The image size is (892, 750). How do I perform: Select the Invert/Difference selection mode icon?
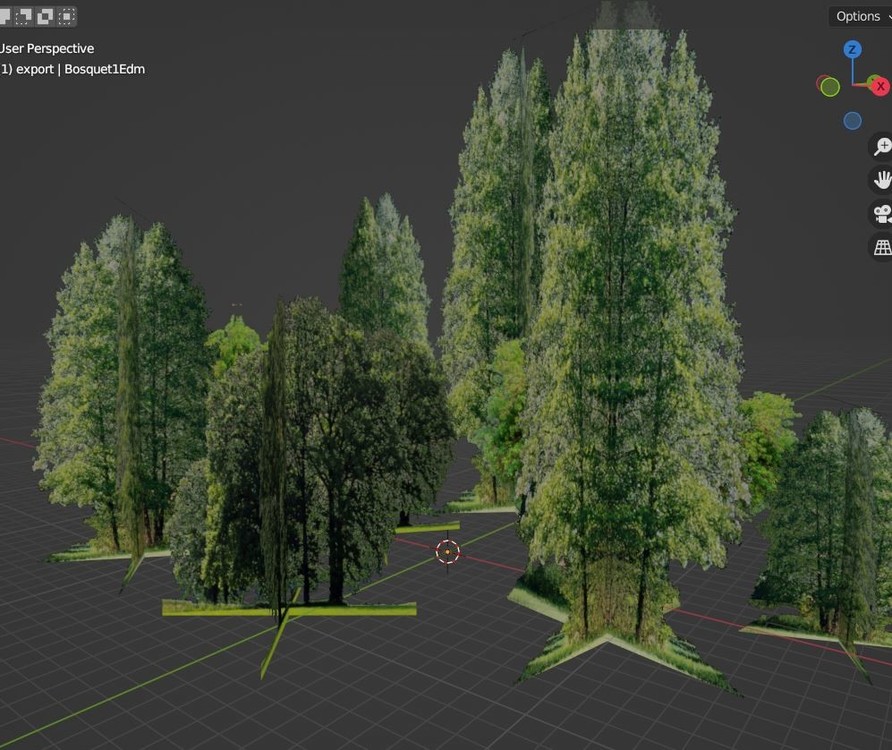tap(45, 17)
